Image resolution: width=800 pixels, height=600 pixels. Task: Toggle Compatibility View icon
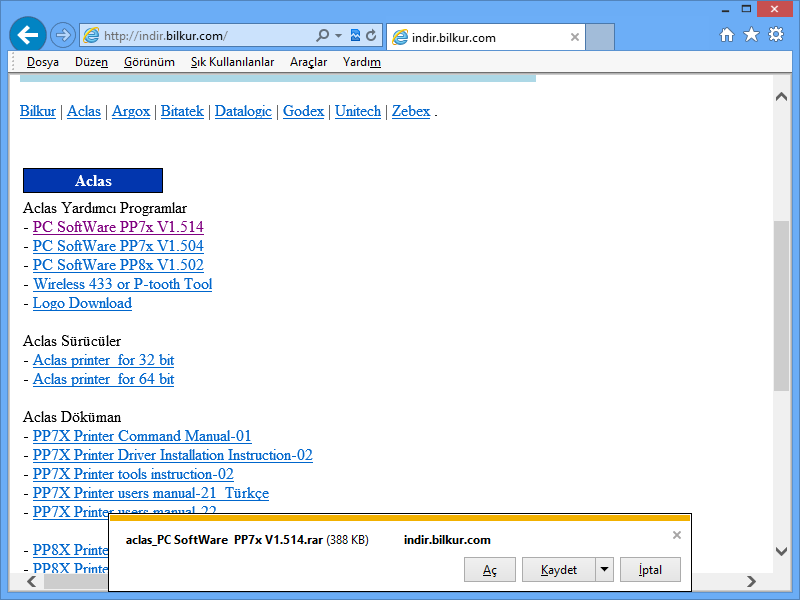(x=355, y=35)
